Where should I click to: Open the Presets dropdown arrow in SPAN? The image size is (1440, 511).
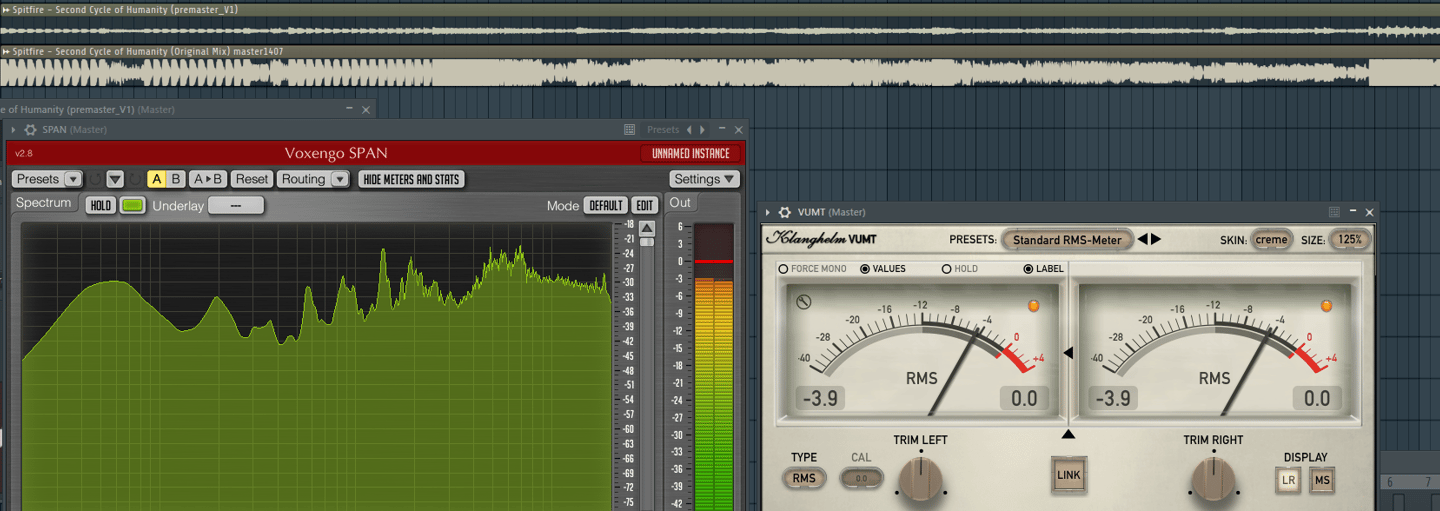(x=73, y=179)
